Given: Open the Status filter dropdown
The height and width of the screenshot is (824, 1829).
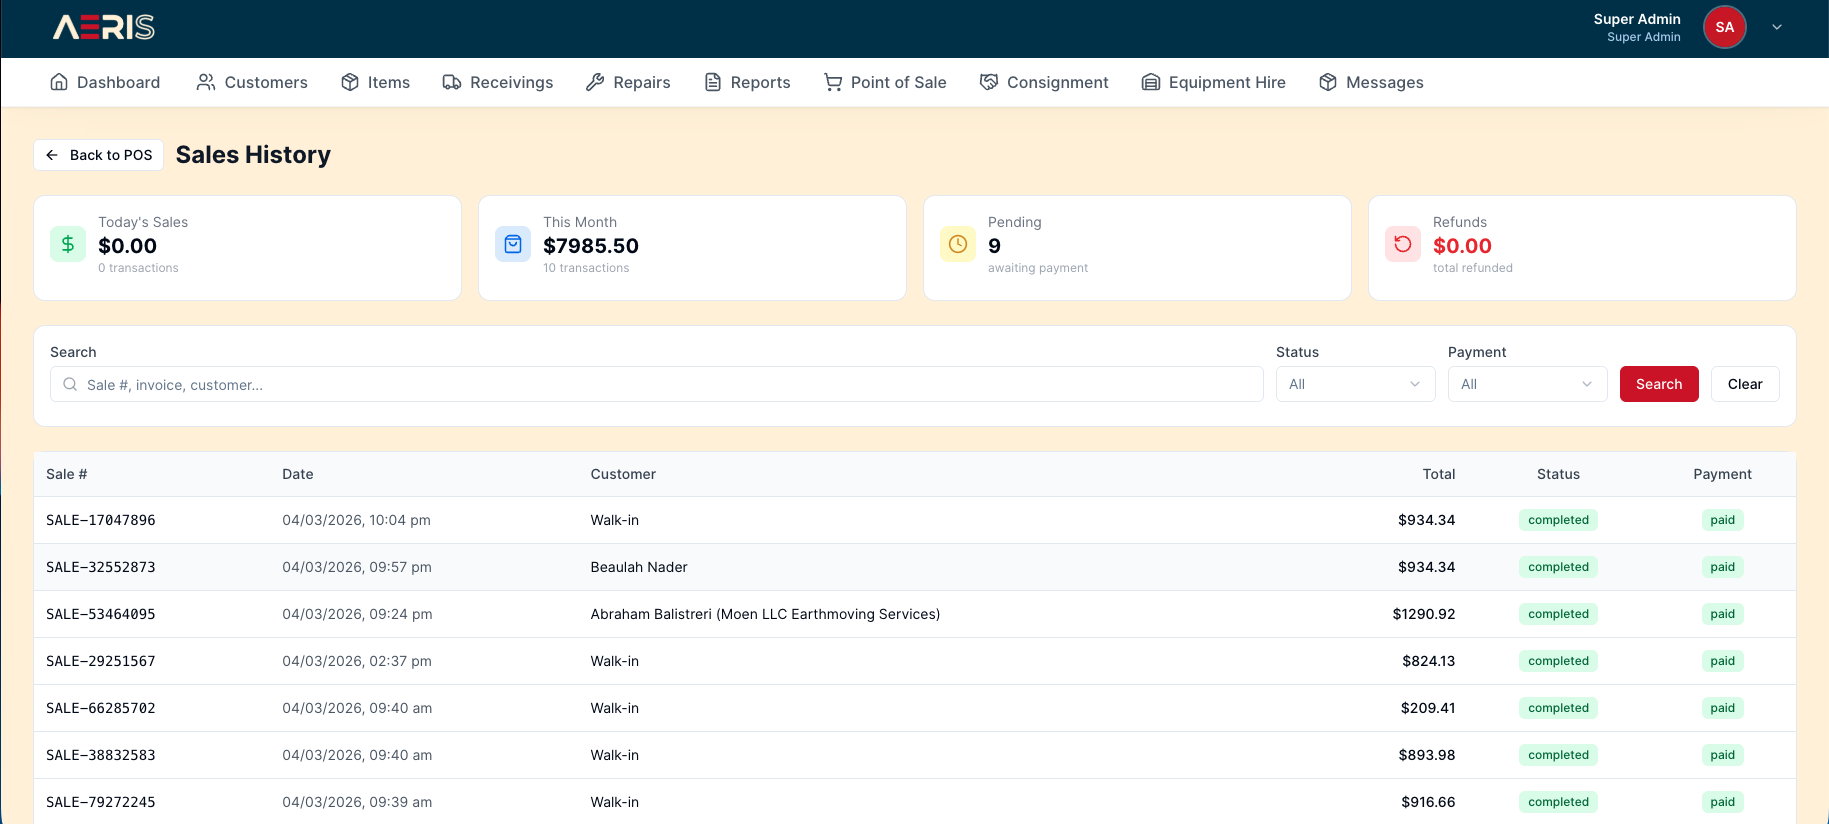Looking at the screenshot, I should (1355, 384).
